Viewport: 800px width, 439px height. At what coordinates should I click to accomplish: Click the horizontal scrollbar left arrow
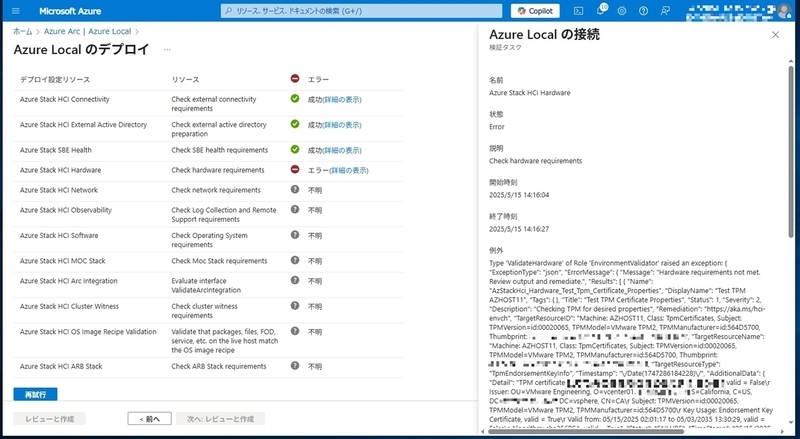click(x=483, y=432)
